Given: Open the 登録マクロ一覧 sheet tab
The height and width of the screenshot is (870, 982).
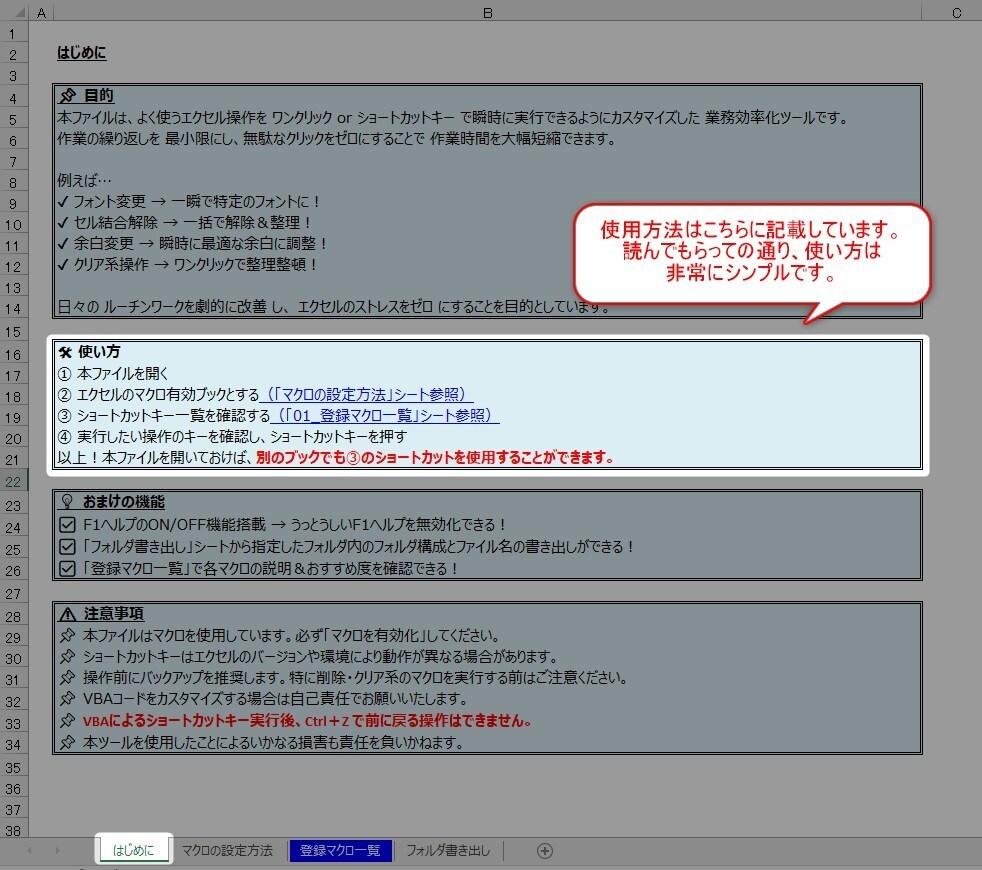Looking at the screenshot, I should (340, 850).
